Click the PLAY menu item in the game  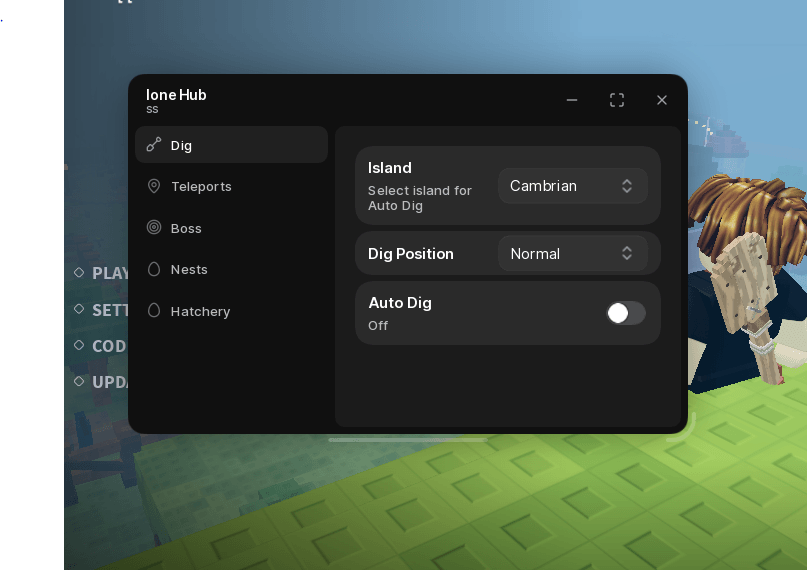tap(110, 273)
